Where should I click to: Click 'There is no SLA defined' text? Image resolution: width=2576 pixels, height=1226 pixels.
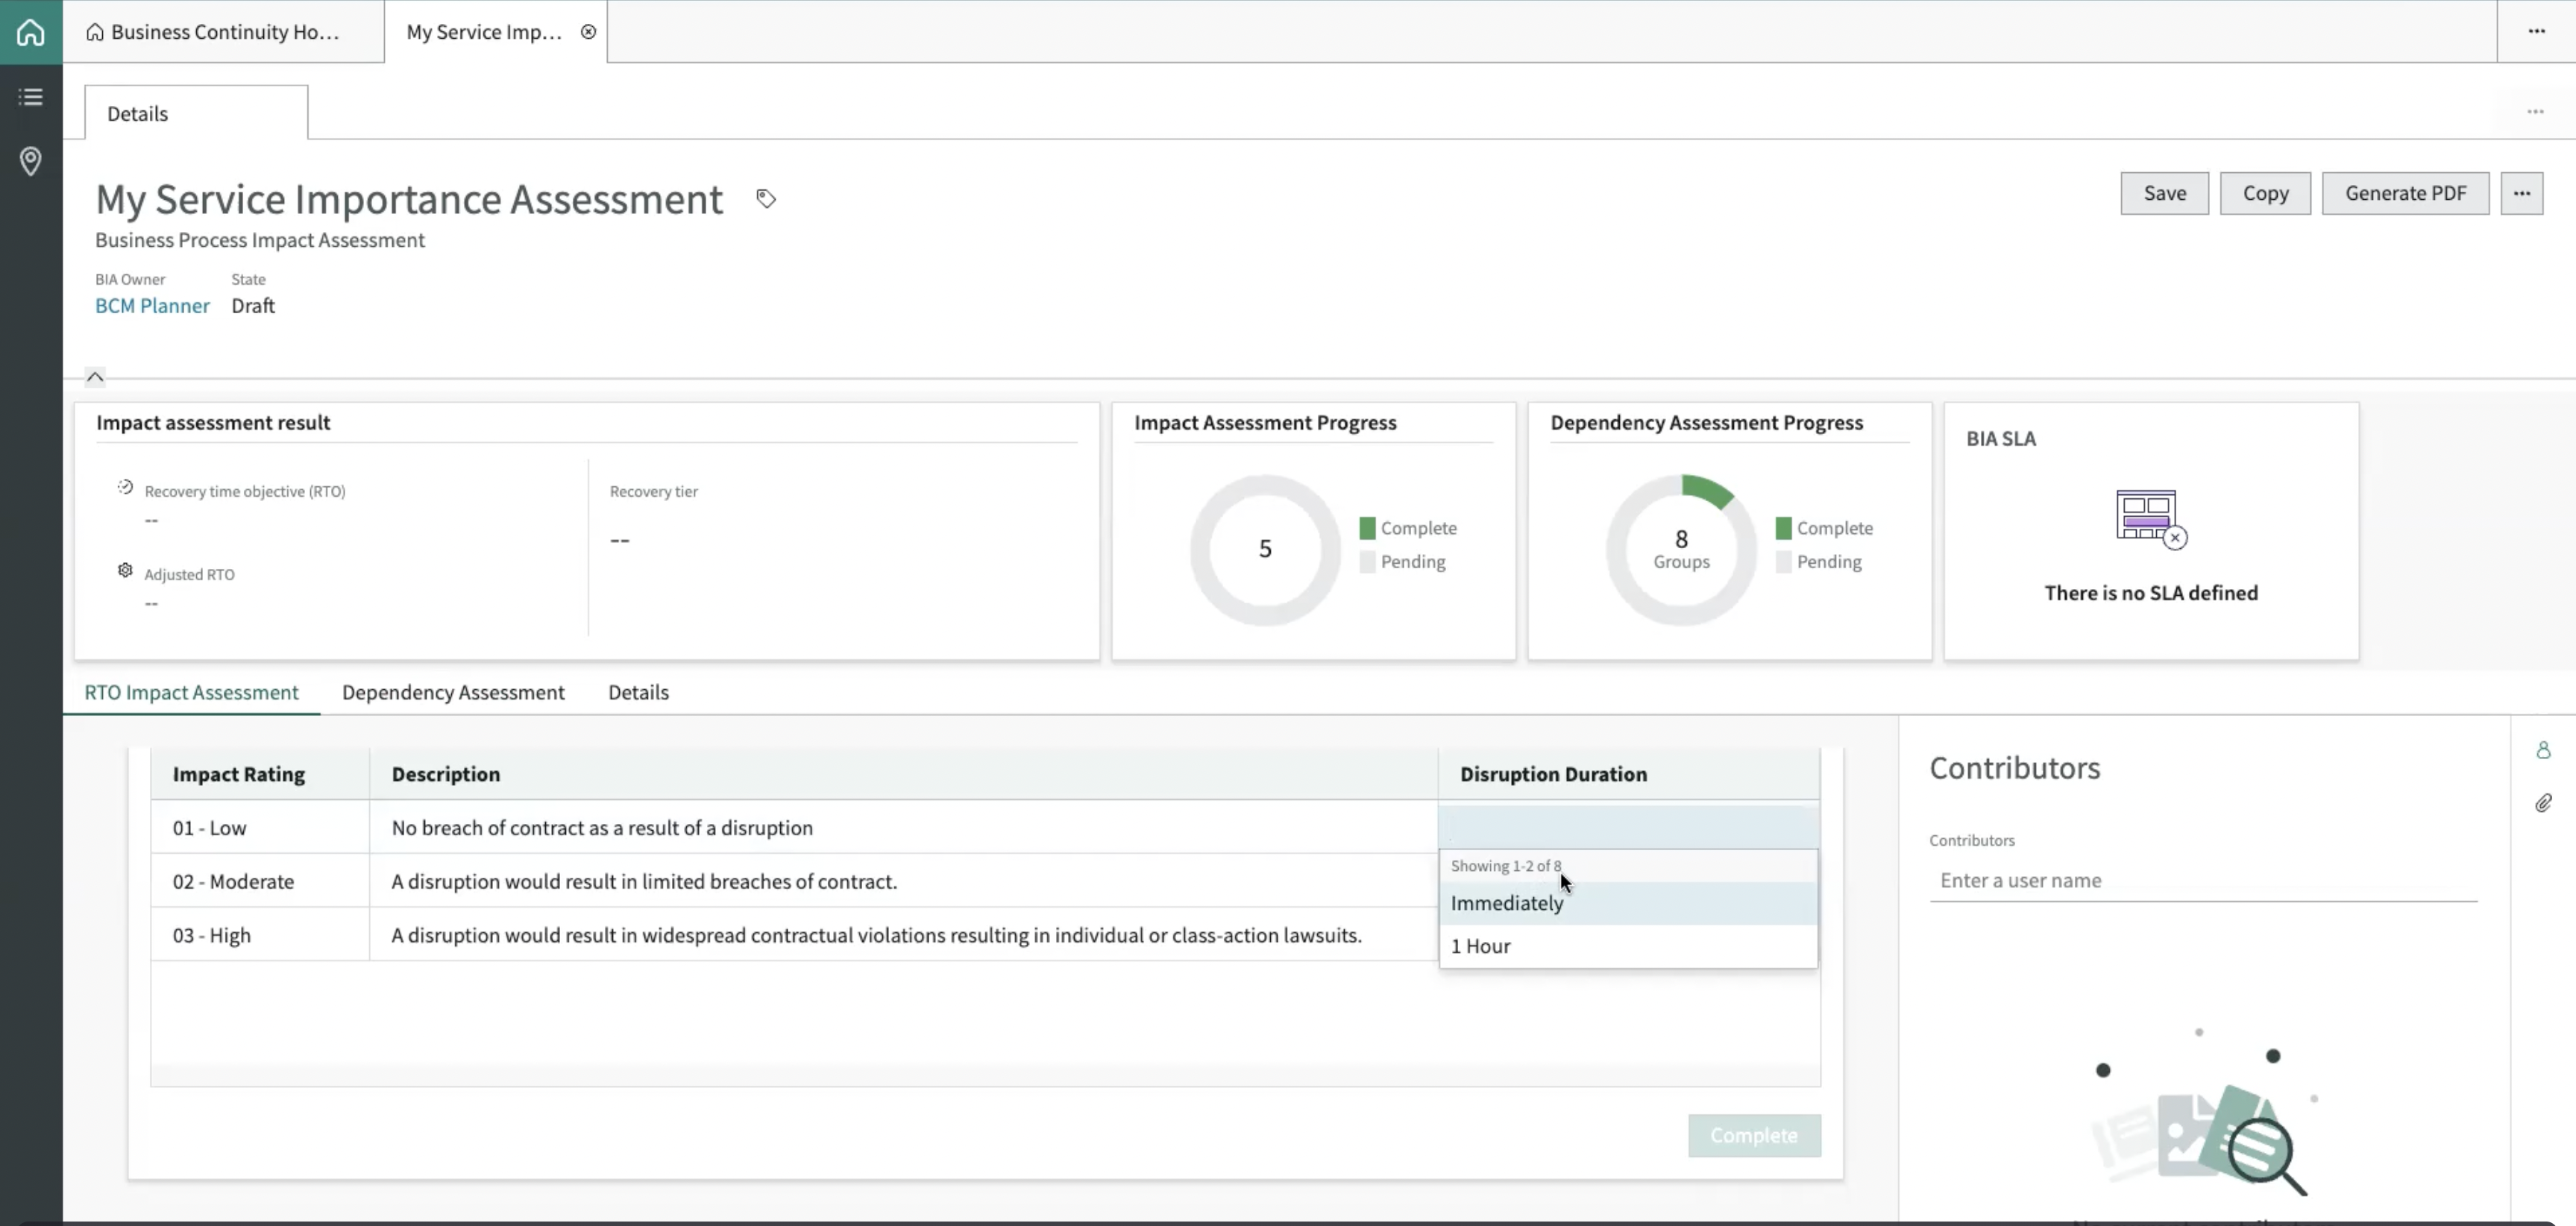(x=2151, y=593)
